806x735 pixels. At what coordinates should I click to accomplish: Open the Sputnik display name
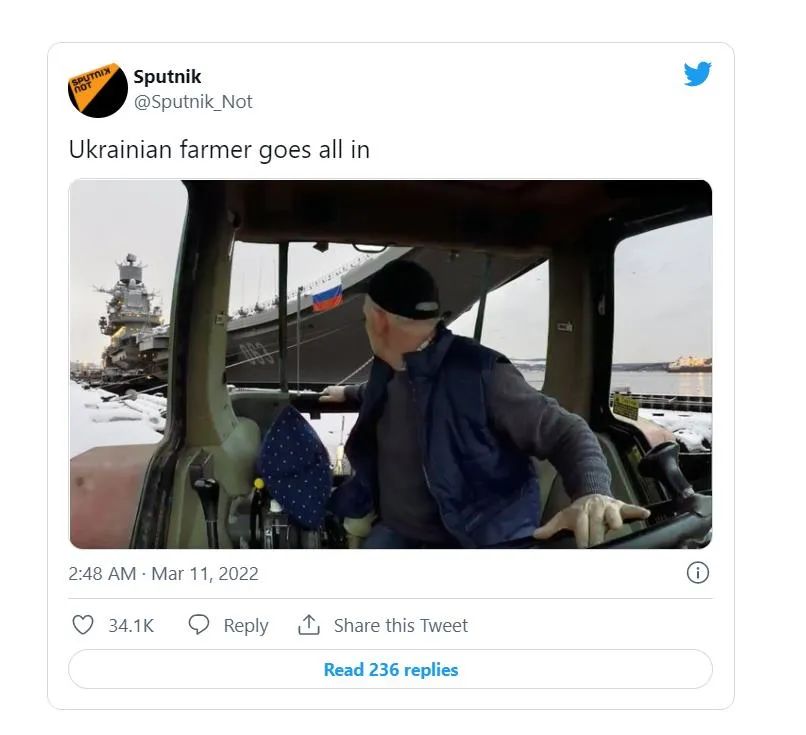(167, 77)
